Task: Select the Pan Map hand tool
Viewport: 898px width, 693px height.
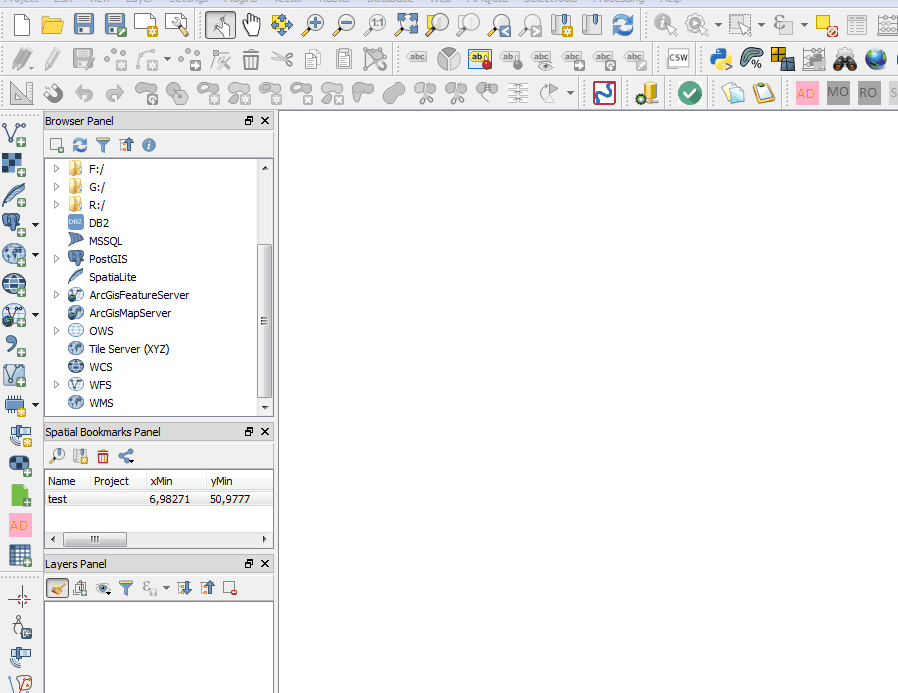Action: [x=251, y=25]
